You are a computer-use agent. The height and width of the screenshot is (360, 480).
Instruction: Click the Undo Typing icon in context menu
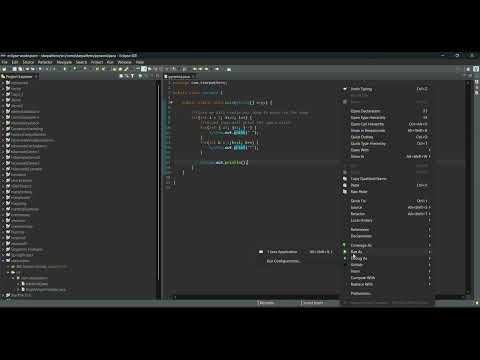[x=345, y=89]
